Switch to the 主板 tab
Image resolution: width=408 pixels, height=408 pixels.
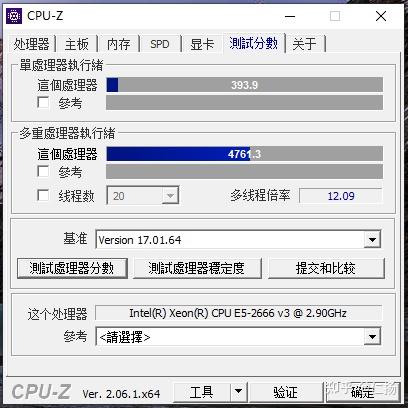pos(77,44)
